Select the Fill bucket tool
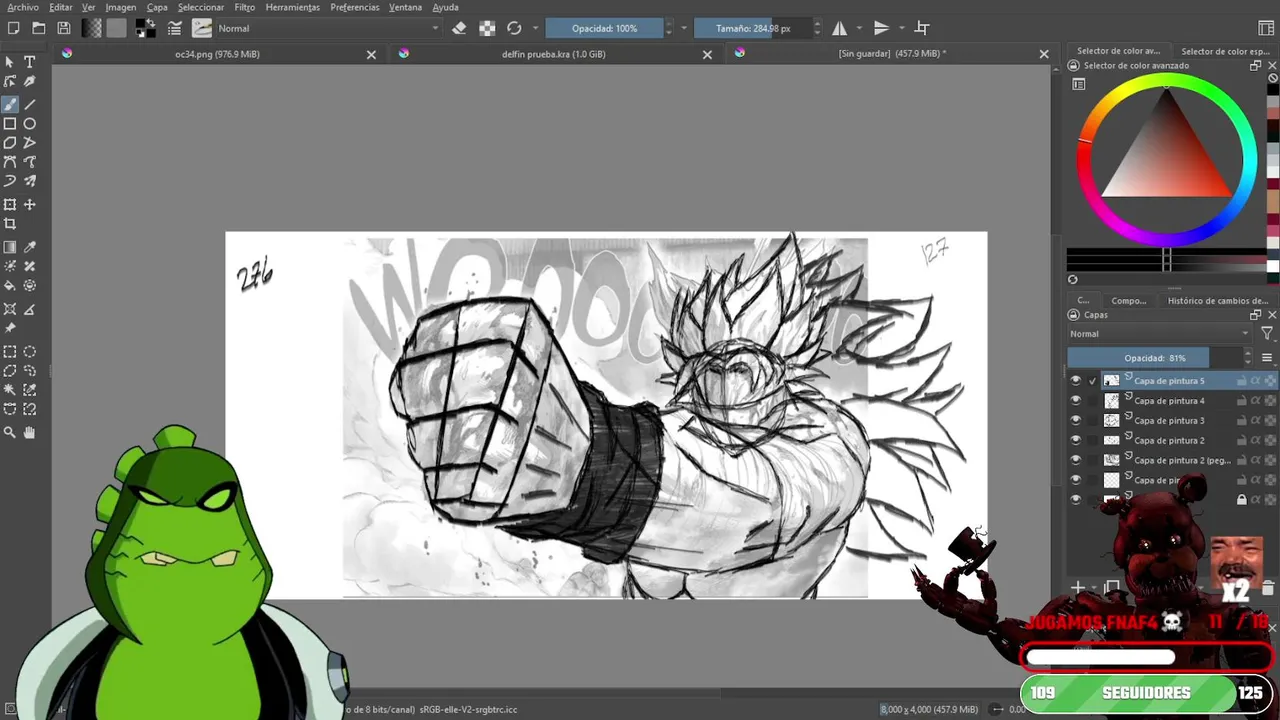The image size is (1280, 720). coord(10,286)
